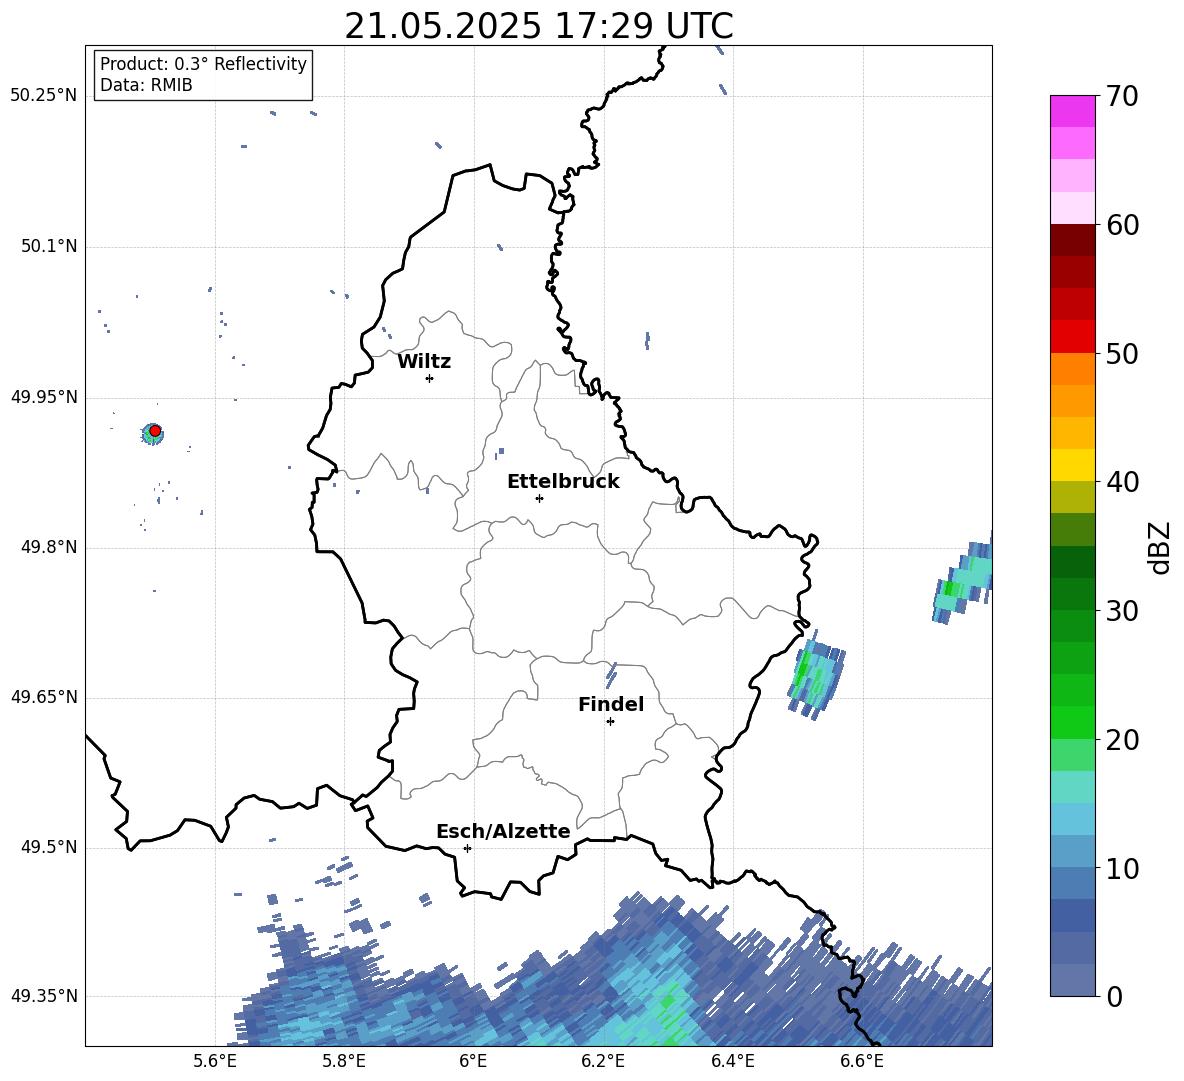
Task: Click the 6°E longitude label
Action: point(473,1061)
